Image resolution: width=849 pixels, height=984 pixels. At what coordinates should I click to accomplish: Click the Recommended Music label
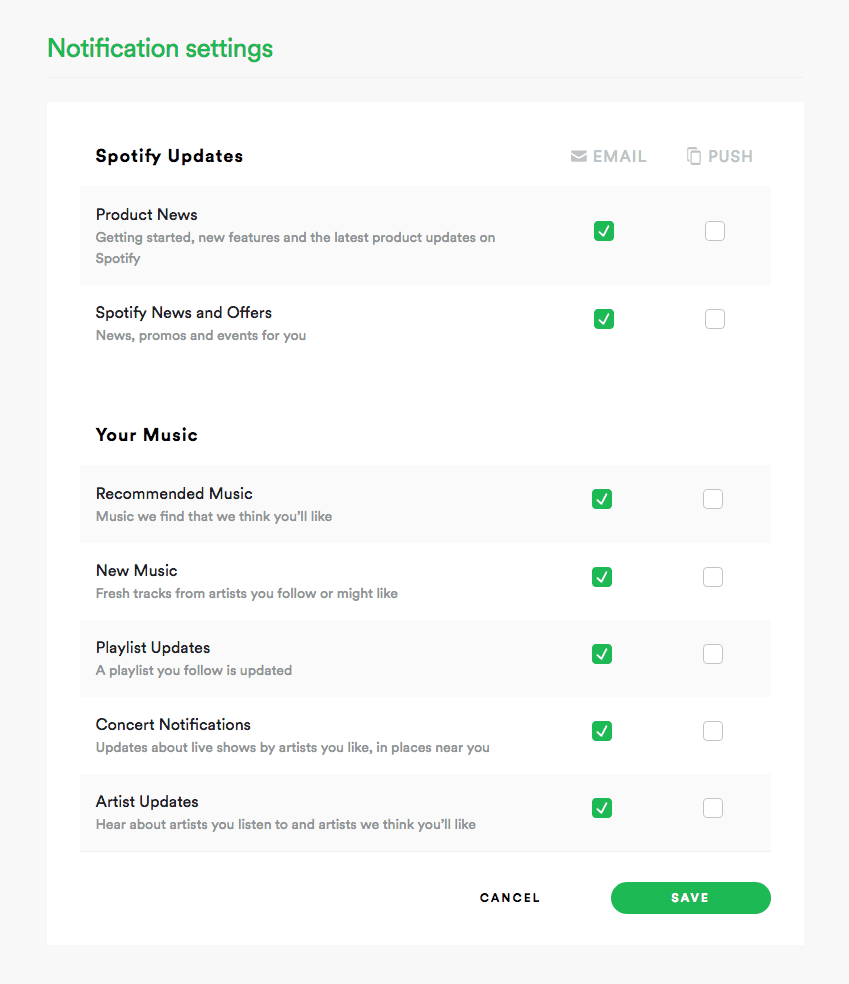[x=174, y=493]
